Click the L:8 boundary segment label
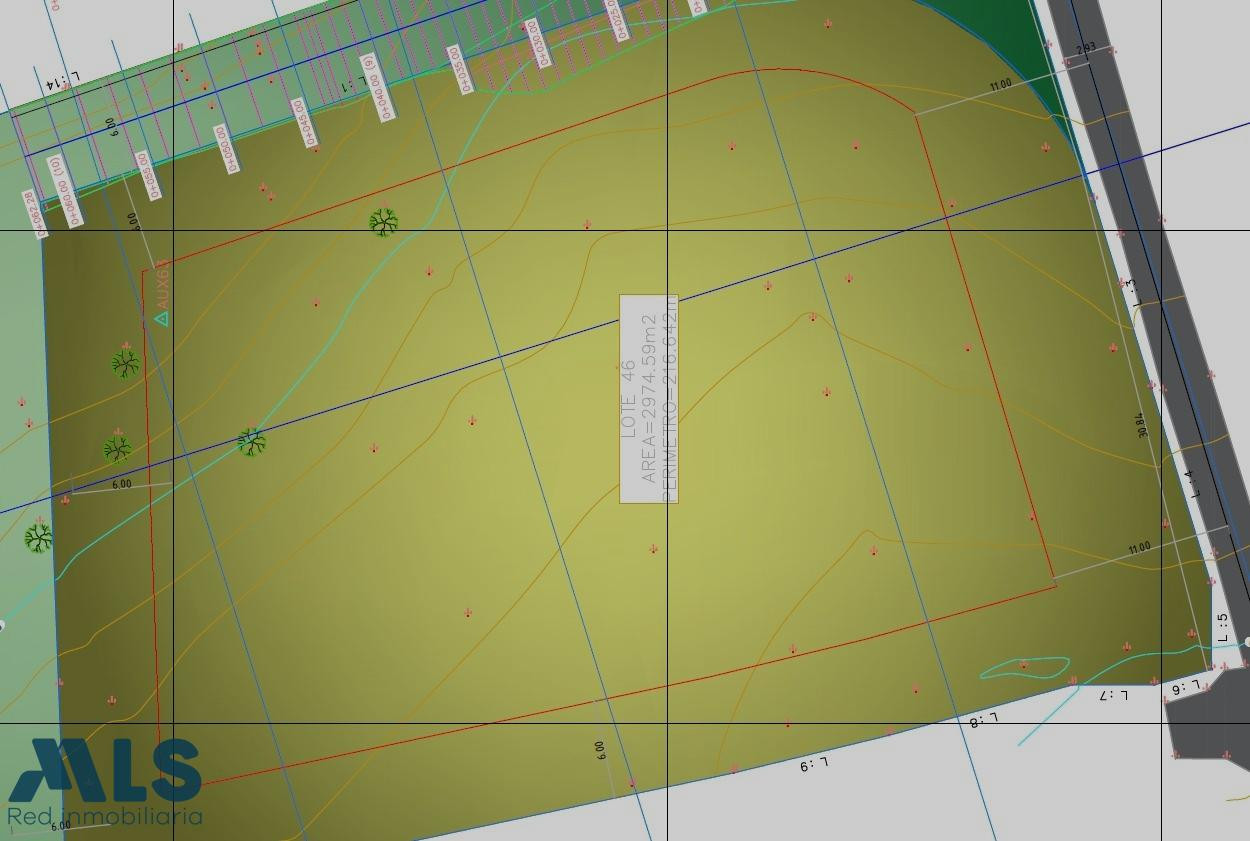Image resolution: width=1250 pixels, height=841 pixels. point(984,719)
